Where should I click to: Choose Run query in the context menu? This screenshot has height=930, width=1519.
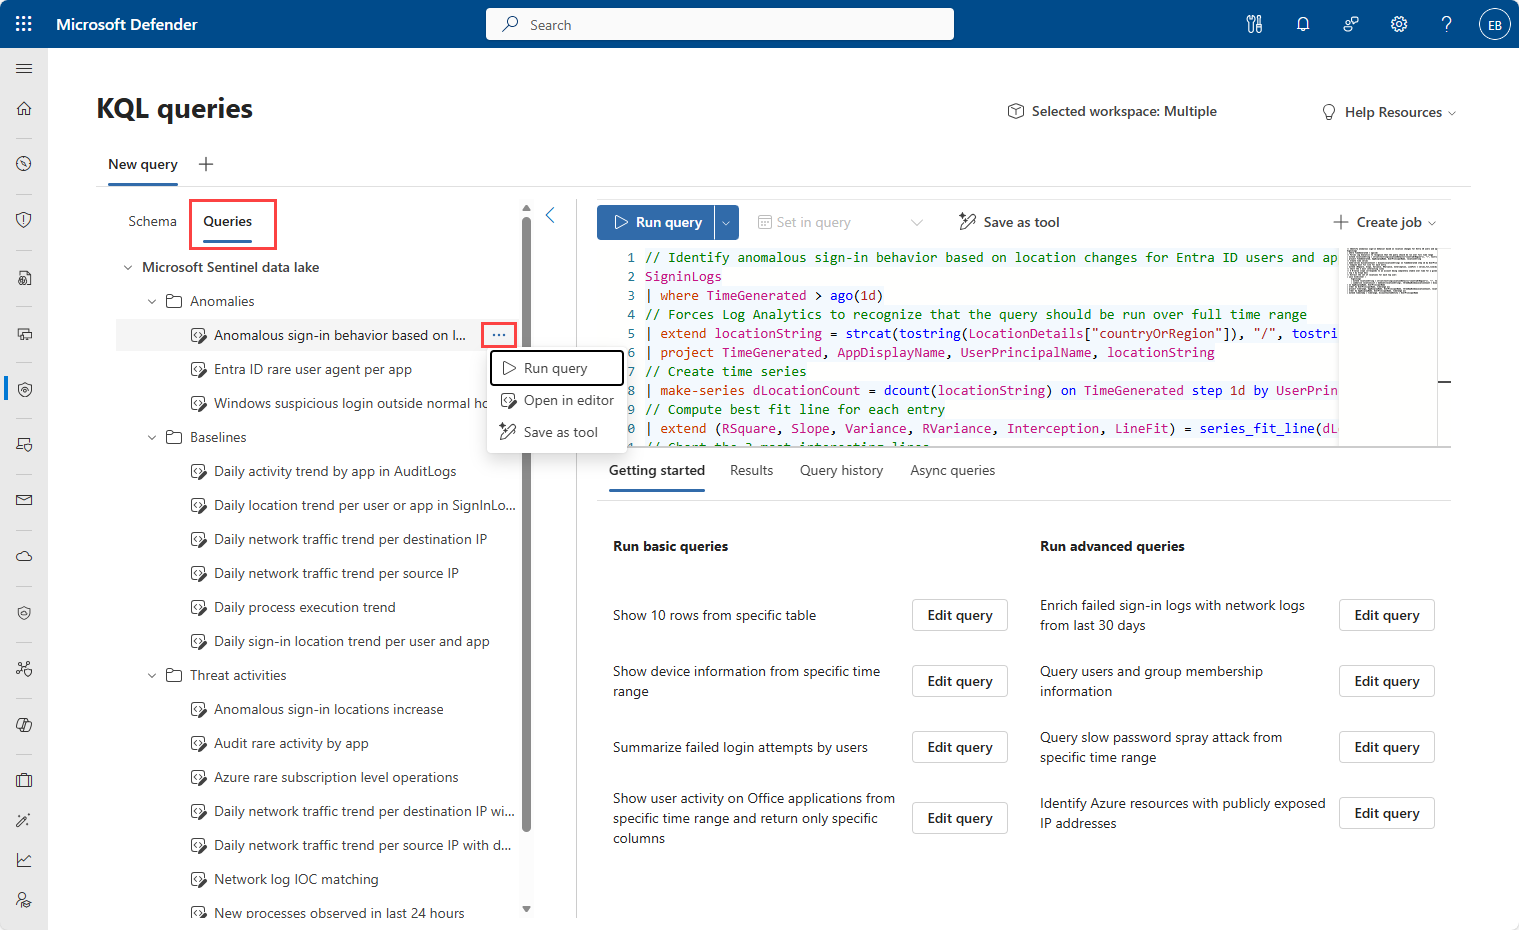tap(557, 368)
